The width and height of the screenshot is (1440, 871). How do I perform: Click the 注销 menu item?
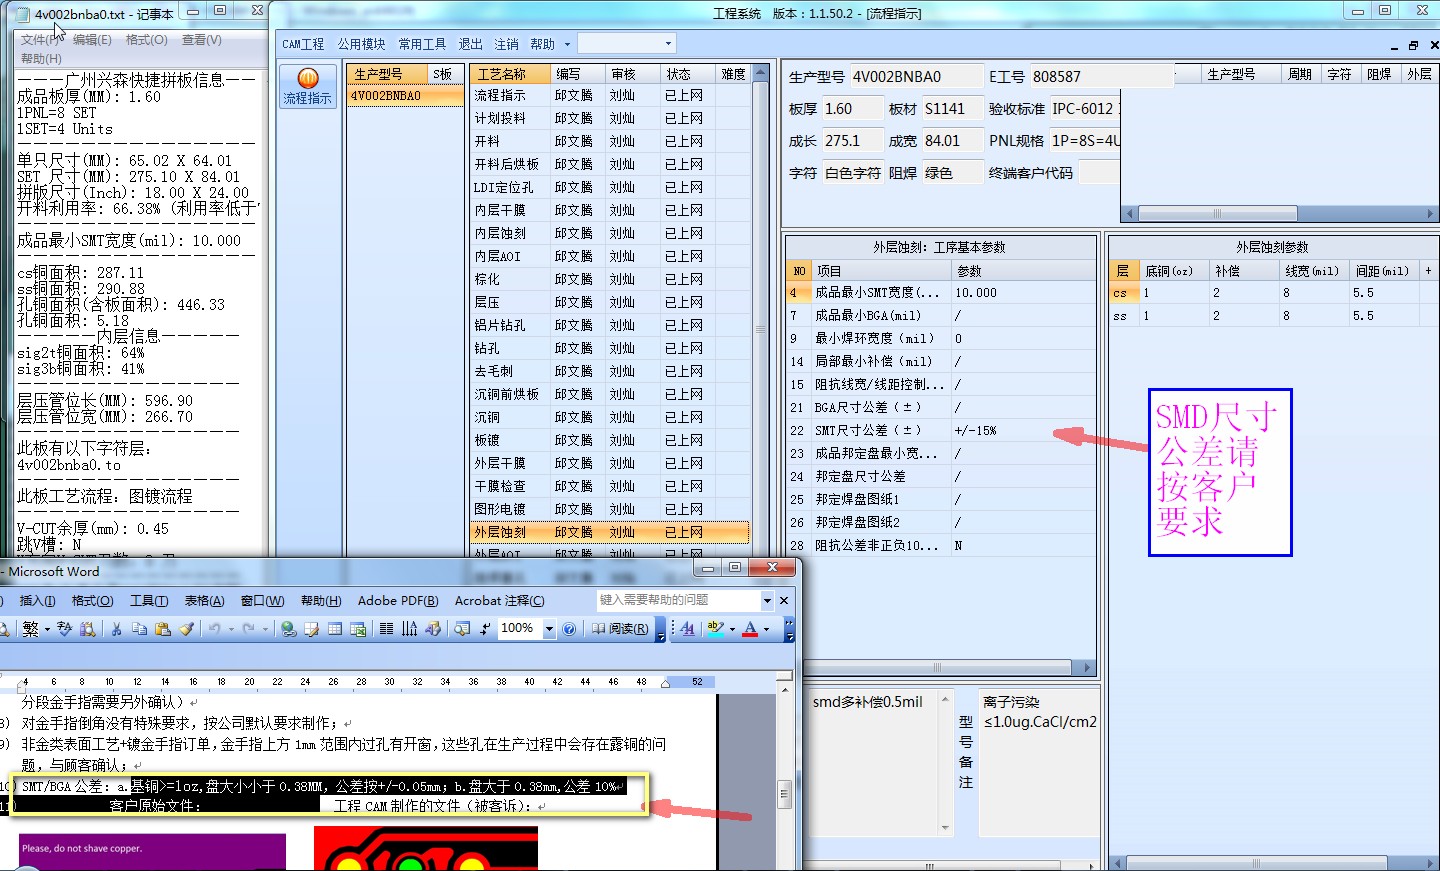click(506, 44)
